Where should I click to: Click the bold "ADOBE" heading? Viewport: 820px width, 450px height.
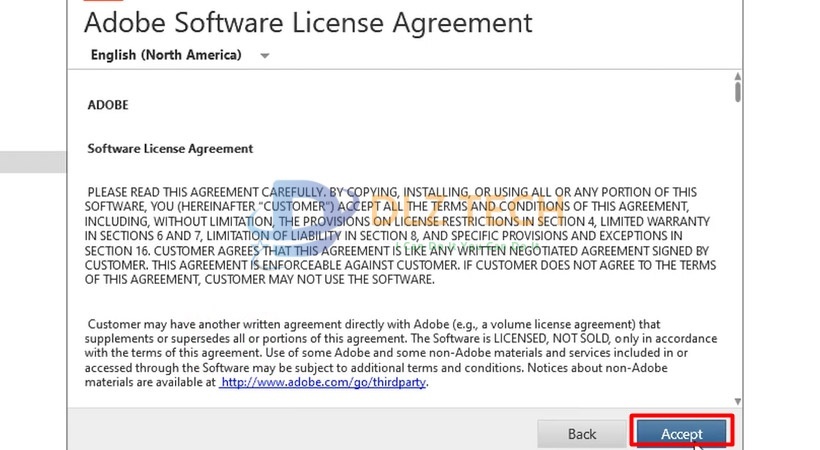coord(108,105)
